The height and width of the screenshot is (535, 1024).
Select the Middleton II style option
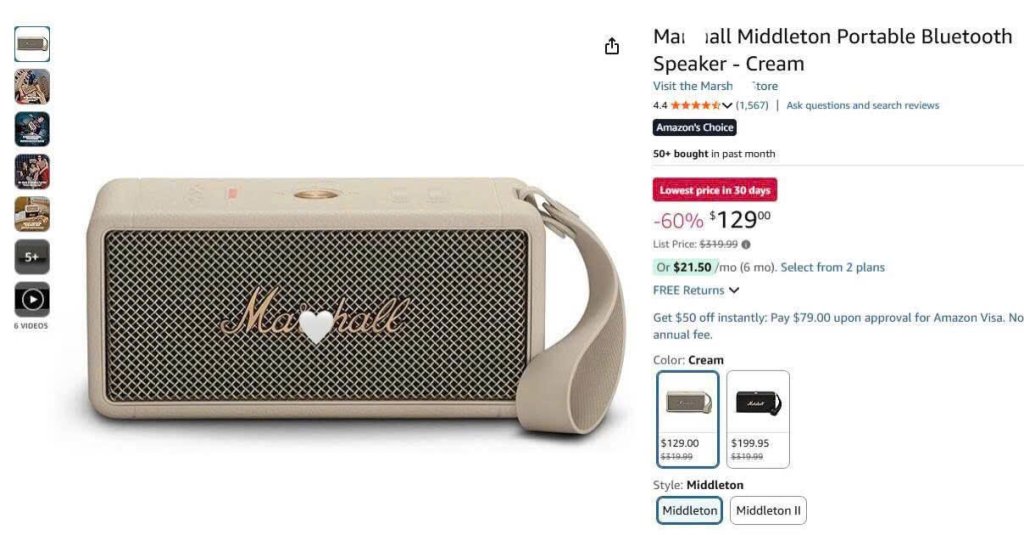point(768,510)
